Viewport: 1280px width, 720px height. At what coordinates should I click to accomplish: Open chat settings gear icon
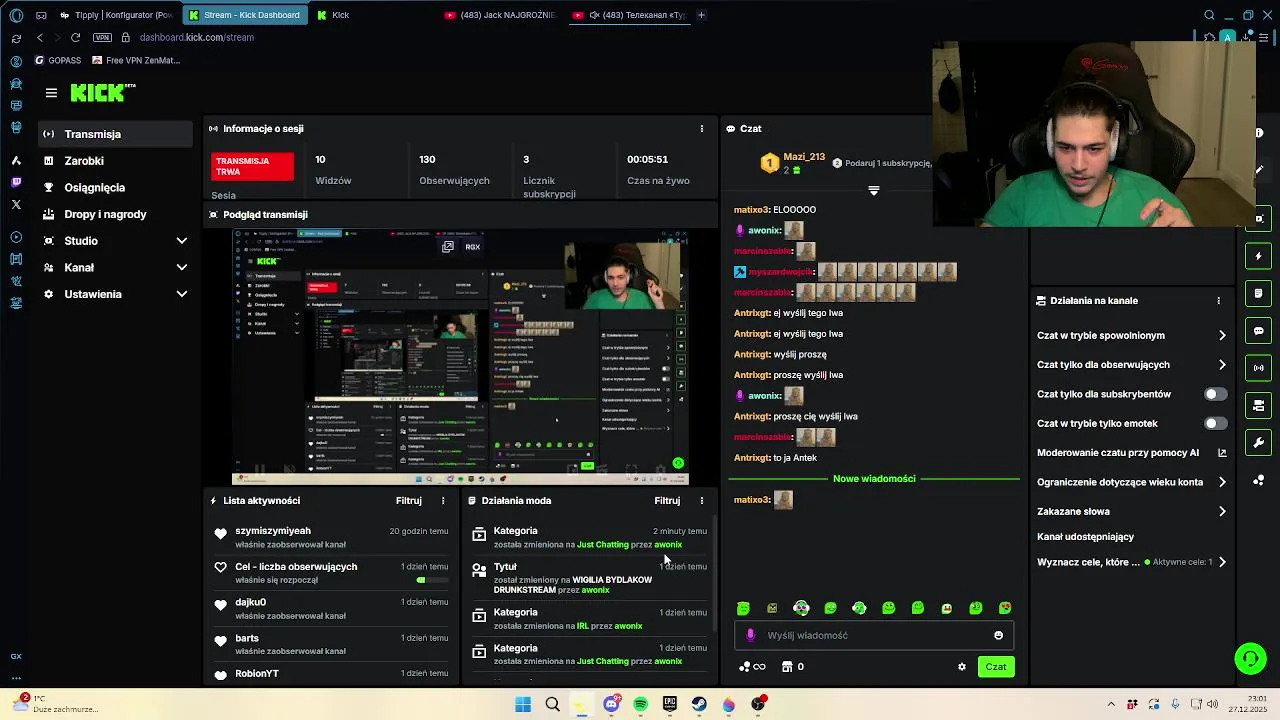[962, 667]
